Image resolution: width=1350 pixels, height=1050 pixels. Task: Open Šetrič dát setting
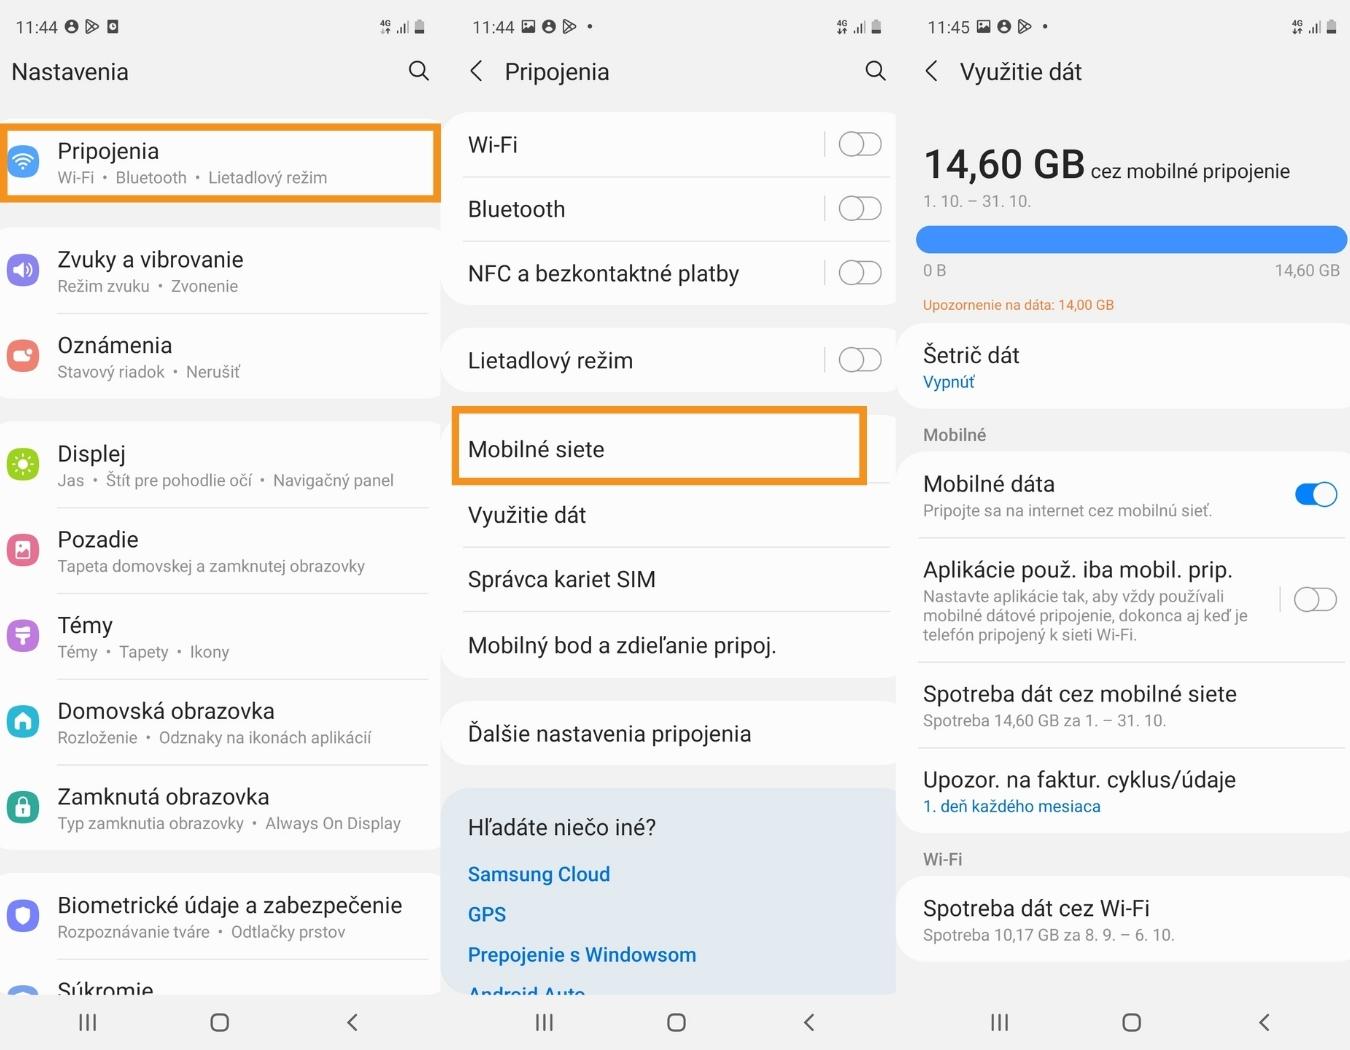point(1123,366)
